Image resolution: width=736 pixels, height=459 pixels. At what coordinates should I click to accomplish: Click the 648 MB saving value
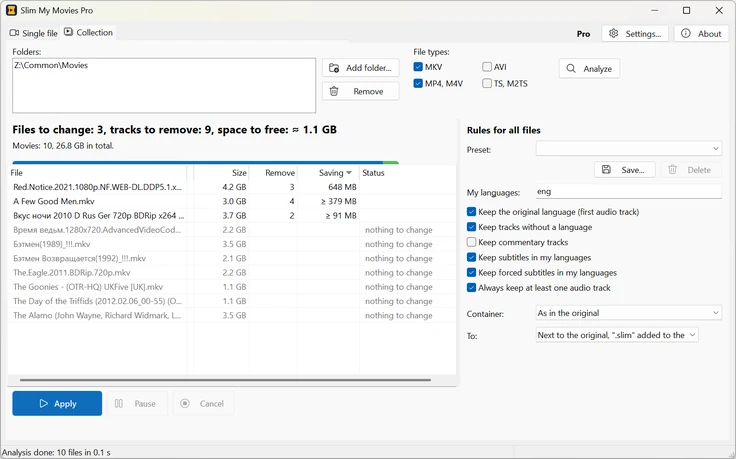pos(342,187)
